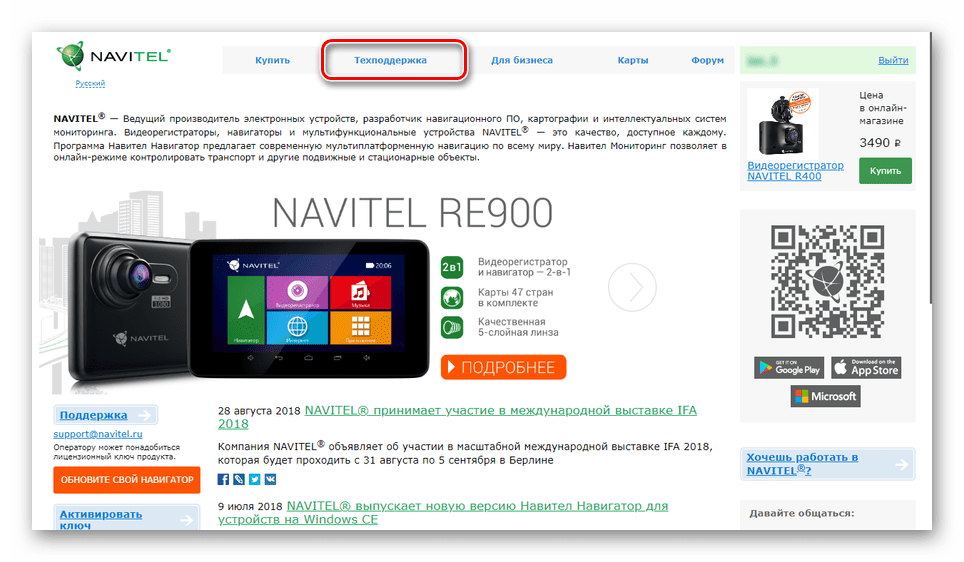
Task: Open the Google Play badge
Action: 789,367
